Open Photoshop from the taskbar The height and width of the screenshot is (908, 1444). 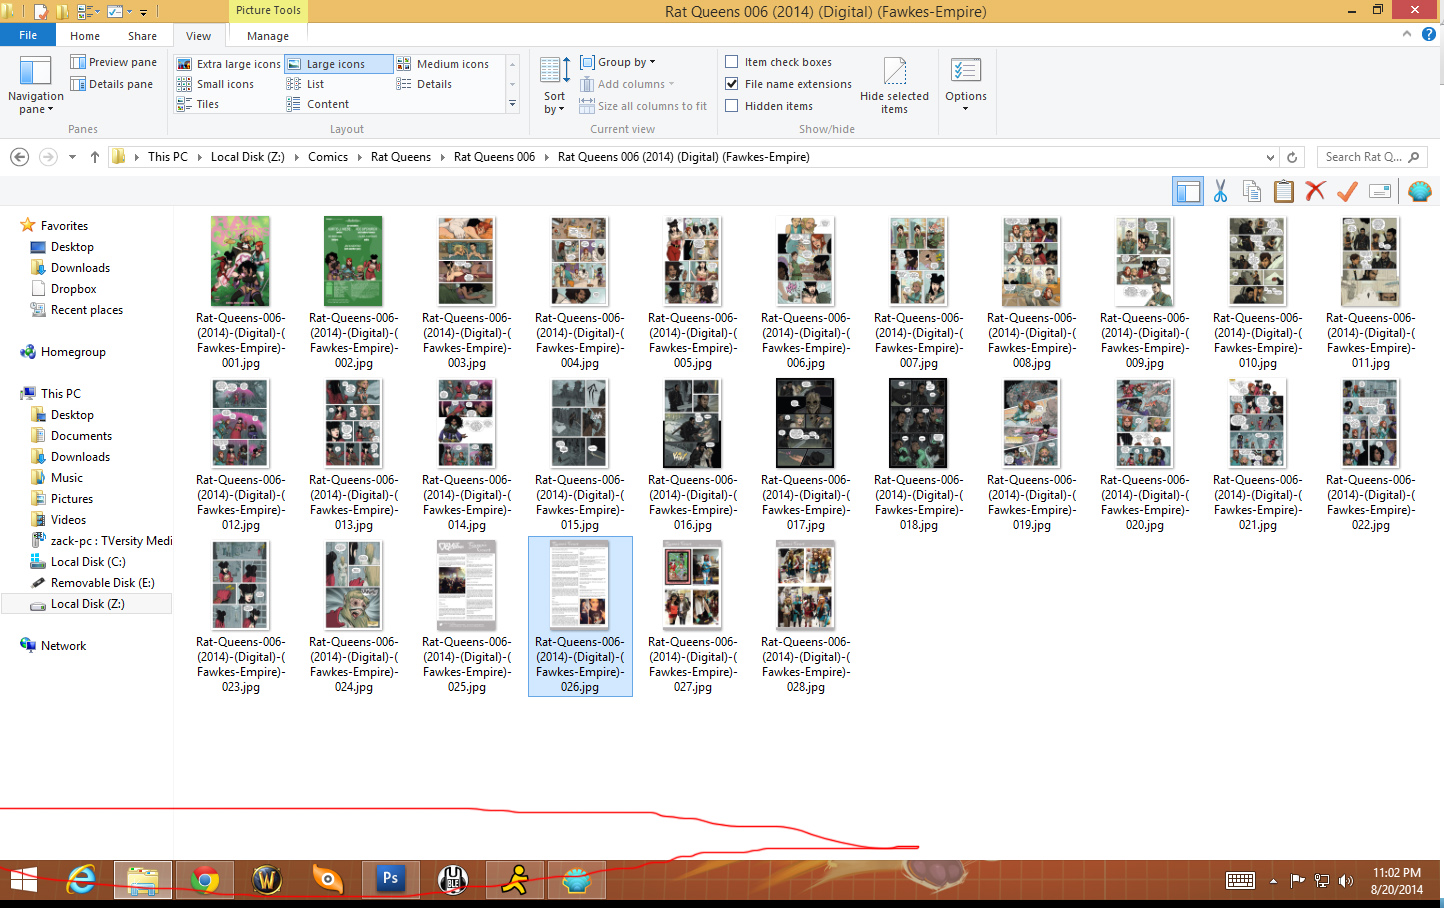pyautogui.click(x=390, y=879)
